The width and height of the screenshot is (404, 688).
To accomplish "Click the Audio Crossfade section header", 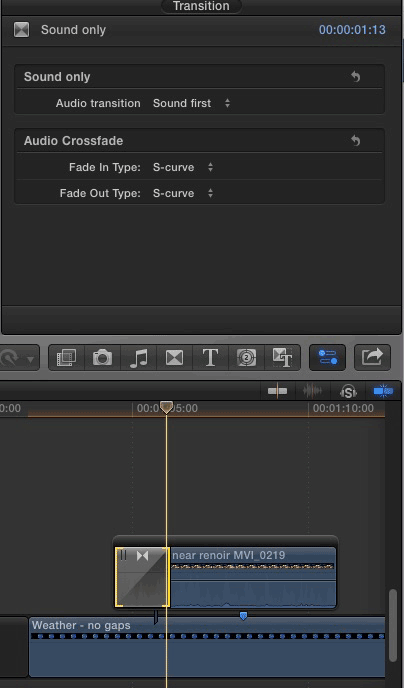I will coord(73,141).
